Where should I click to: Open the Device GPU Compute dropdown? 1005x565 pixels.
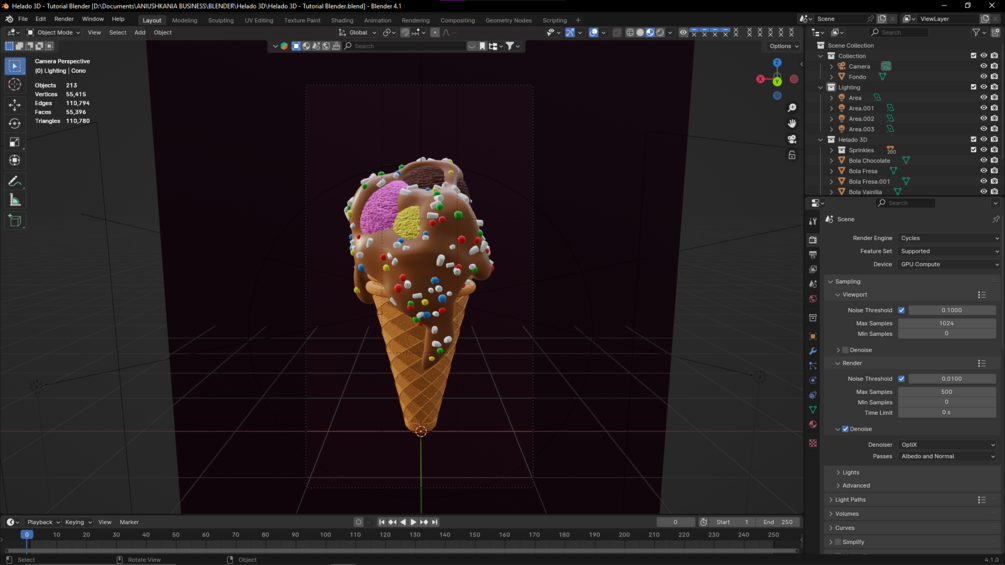click(949, 264)
